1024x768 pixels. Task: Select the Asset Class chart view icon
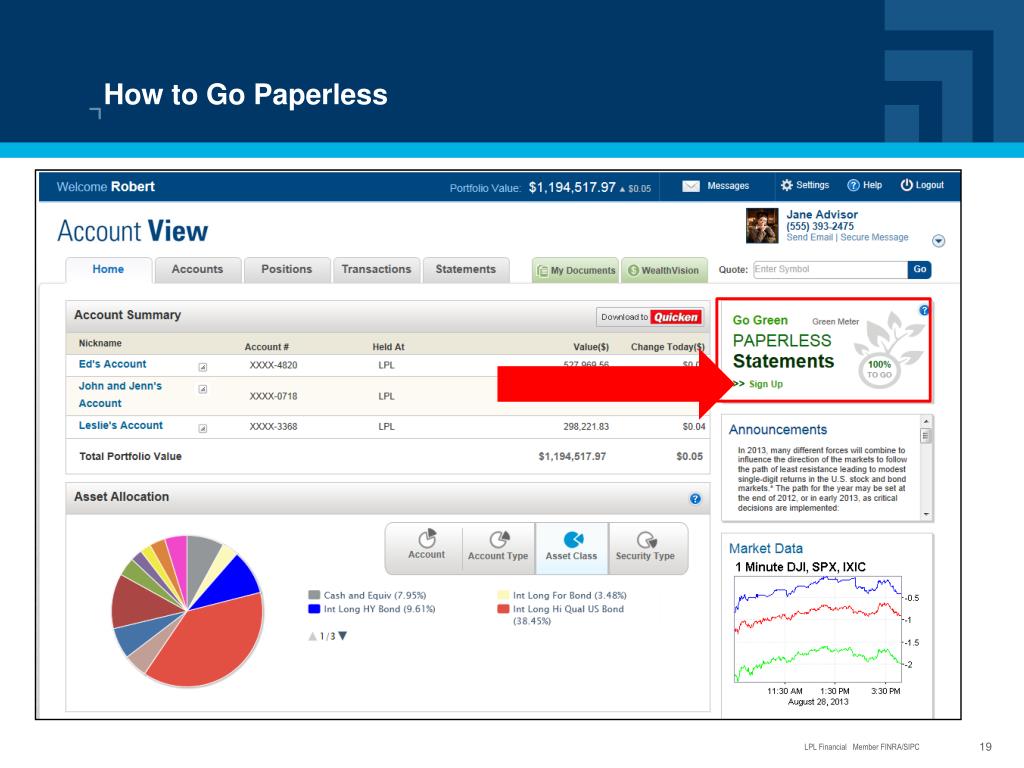click(x=573, y=539)
